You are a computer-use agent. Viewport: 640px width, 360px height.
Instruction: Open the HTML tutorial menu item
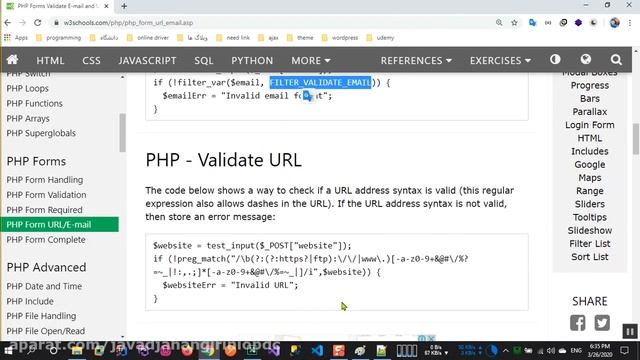pos(50,60)
